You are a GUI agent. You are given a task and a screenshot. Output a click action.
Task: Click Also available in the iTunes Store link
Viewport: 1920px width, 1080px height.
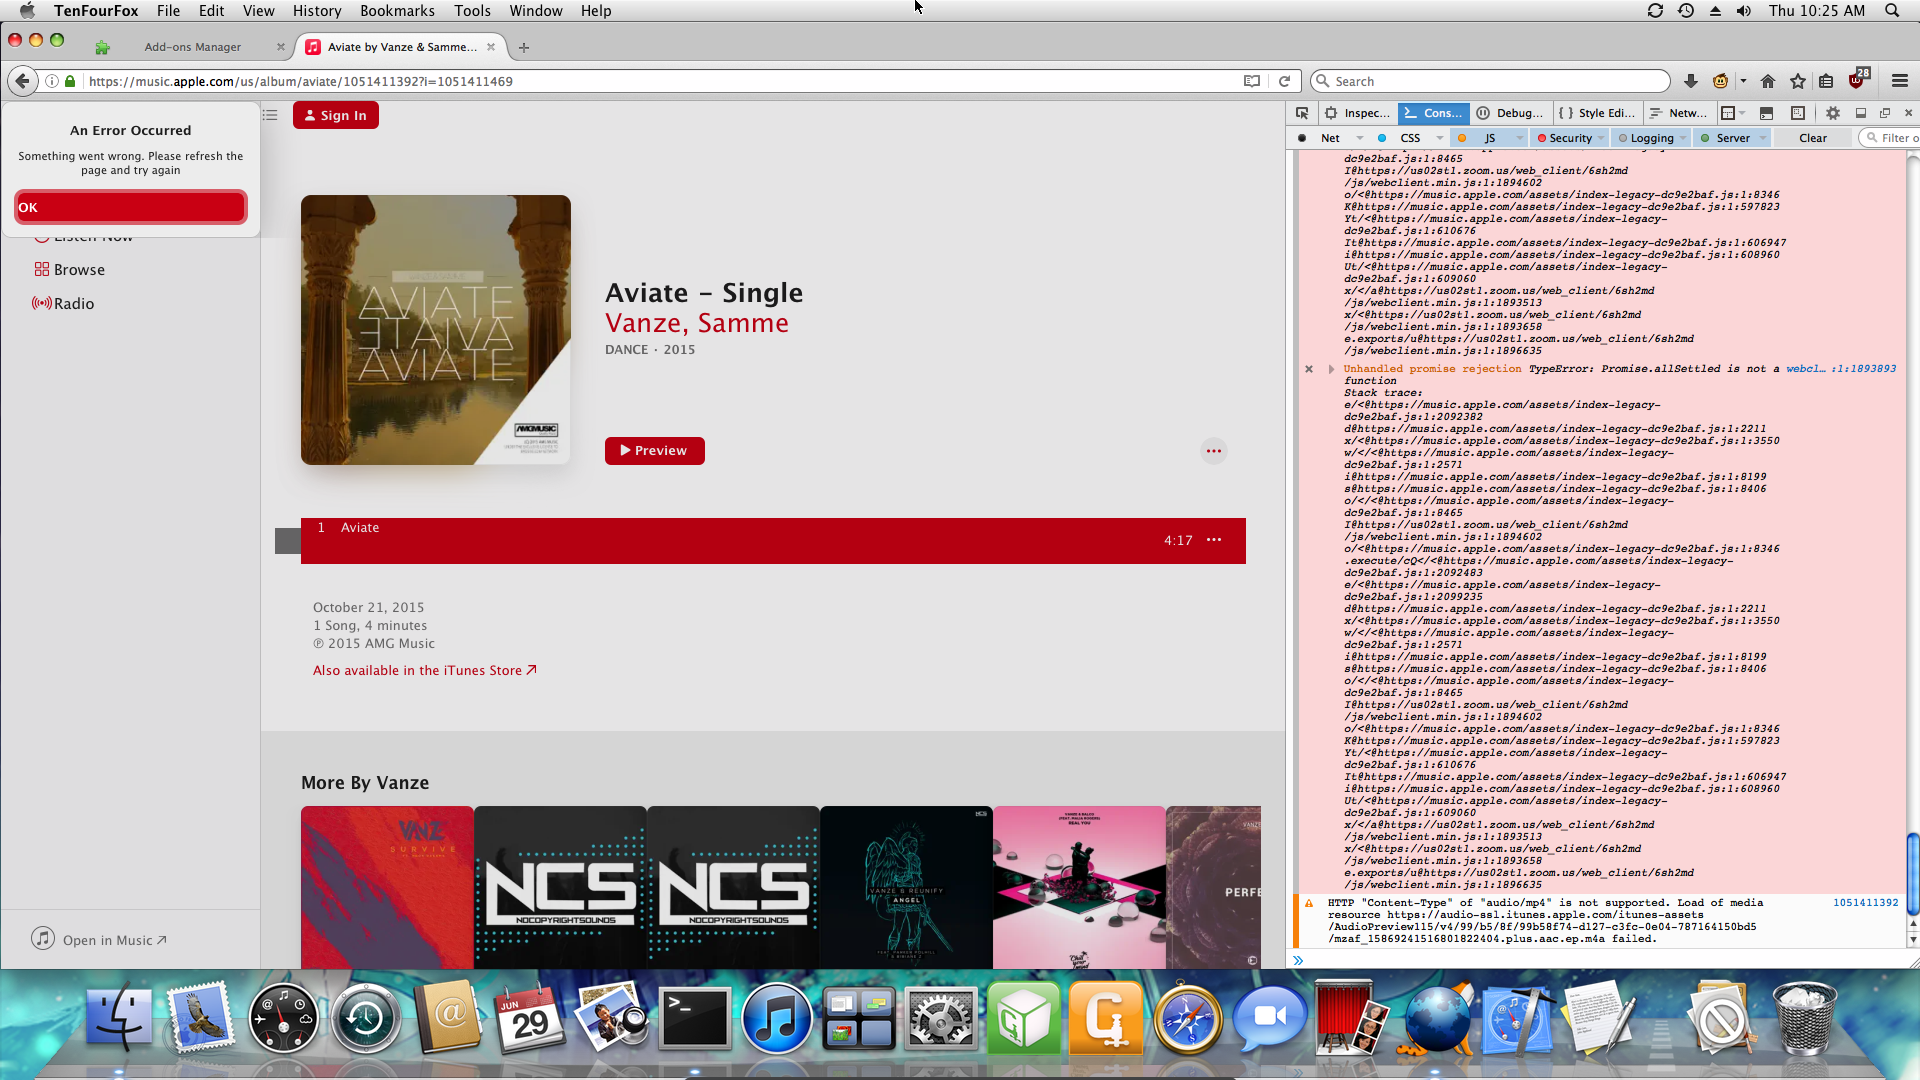(424, 670)
